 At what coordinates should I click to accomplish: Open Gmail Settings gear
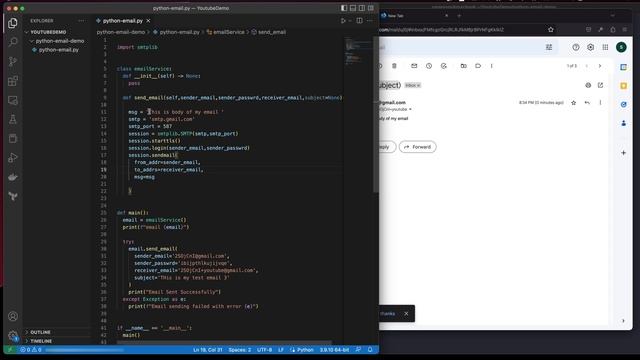tap(591, 47)
